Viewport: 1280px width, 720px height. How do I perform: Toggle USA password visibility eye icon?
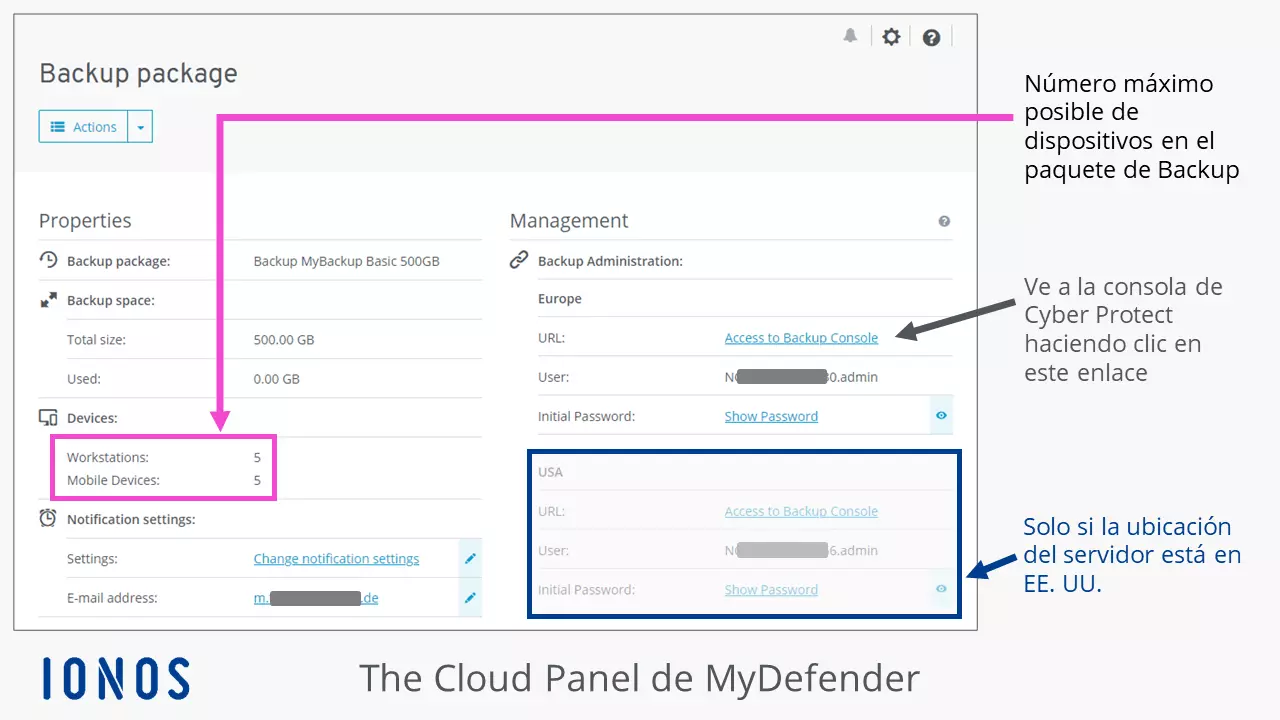(x=941, y=590)
